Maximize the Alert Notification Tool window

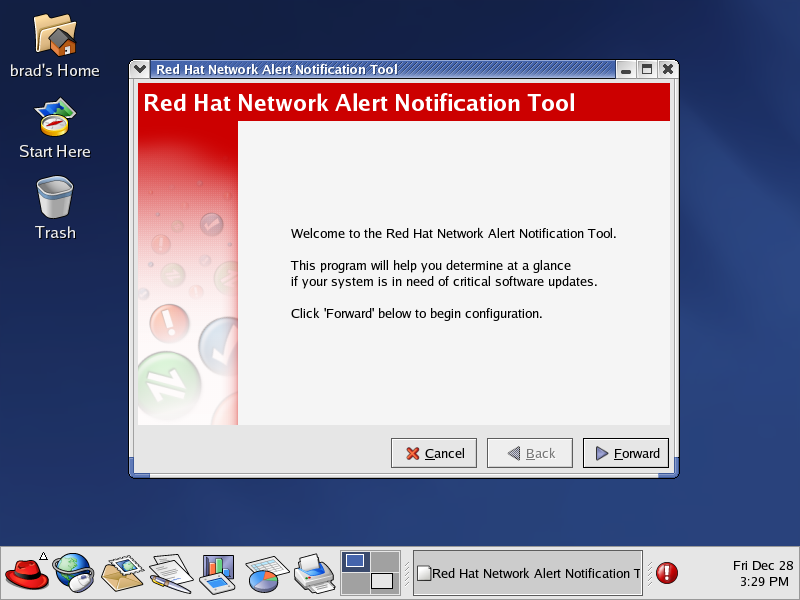[646, 69]
